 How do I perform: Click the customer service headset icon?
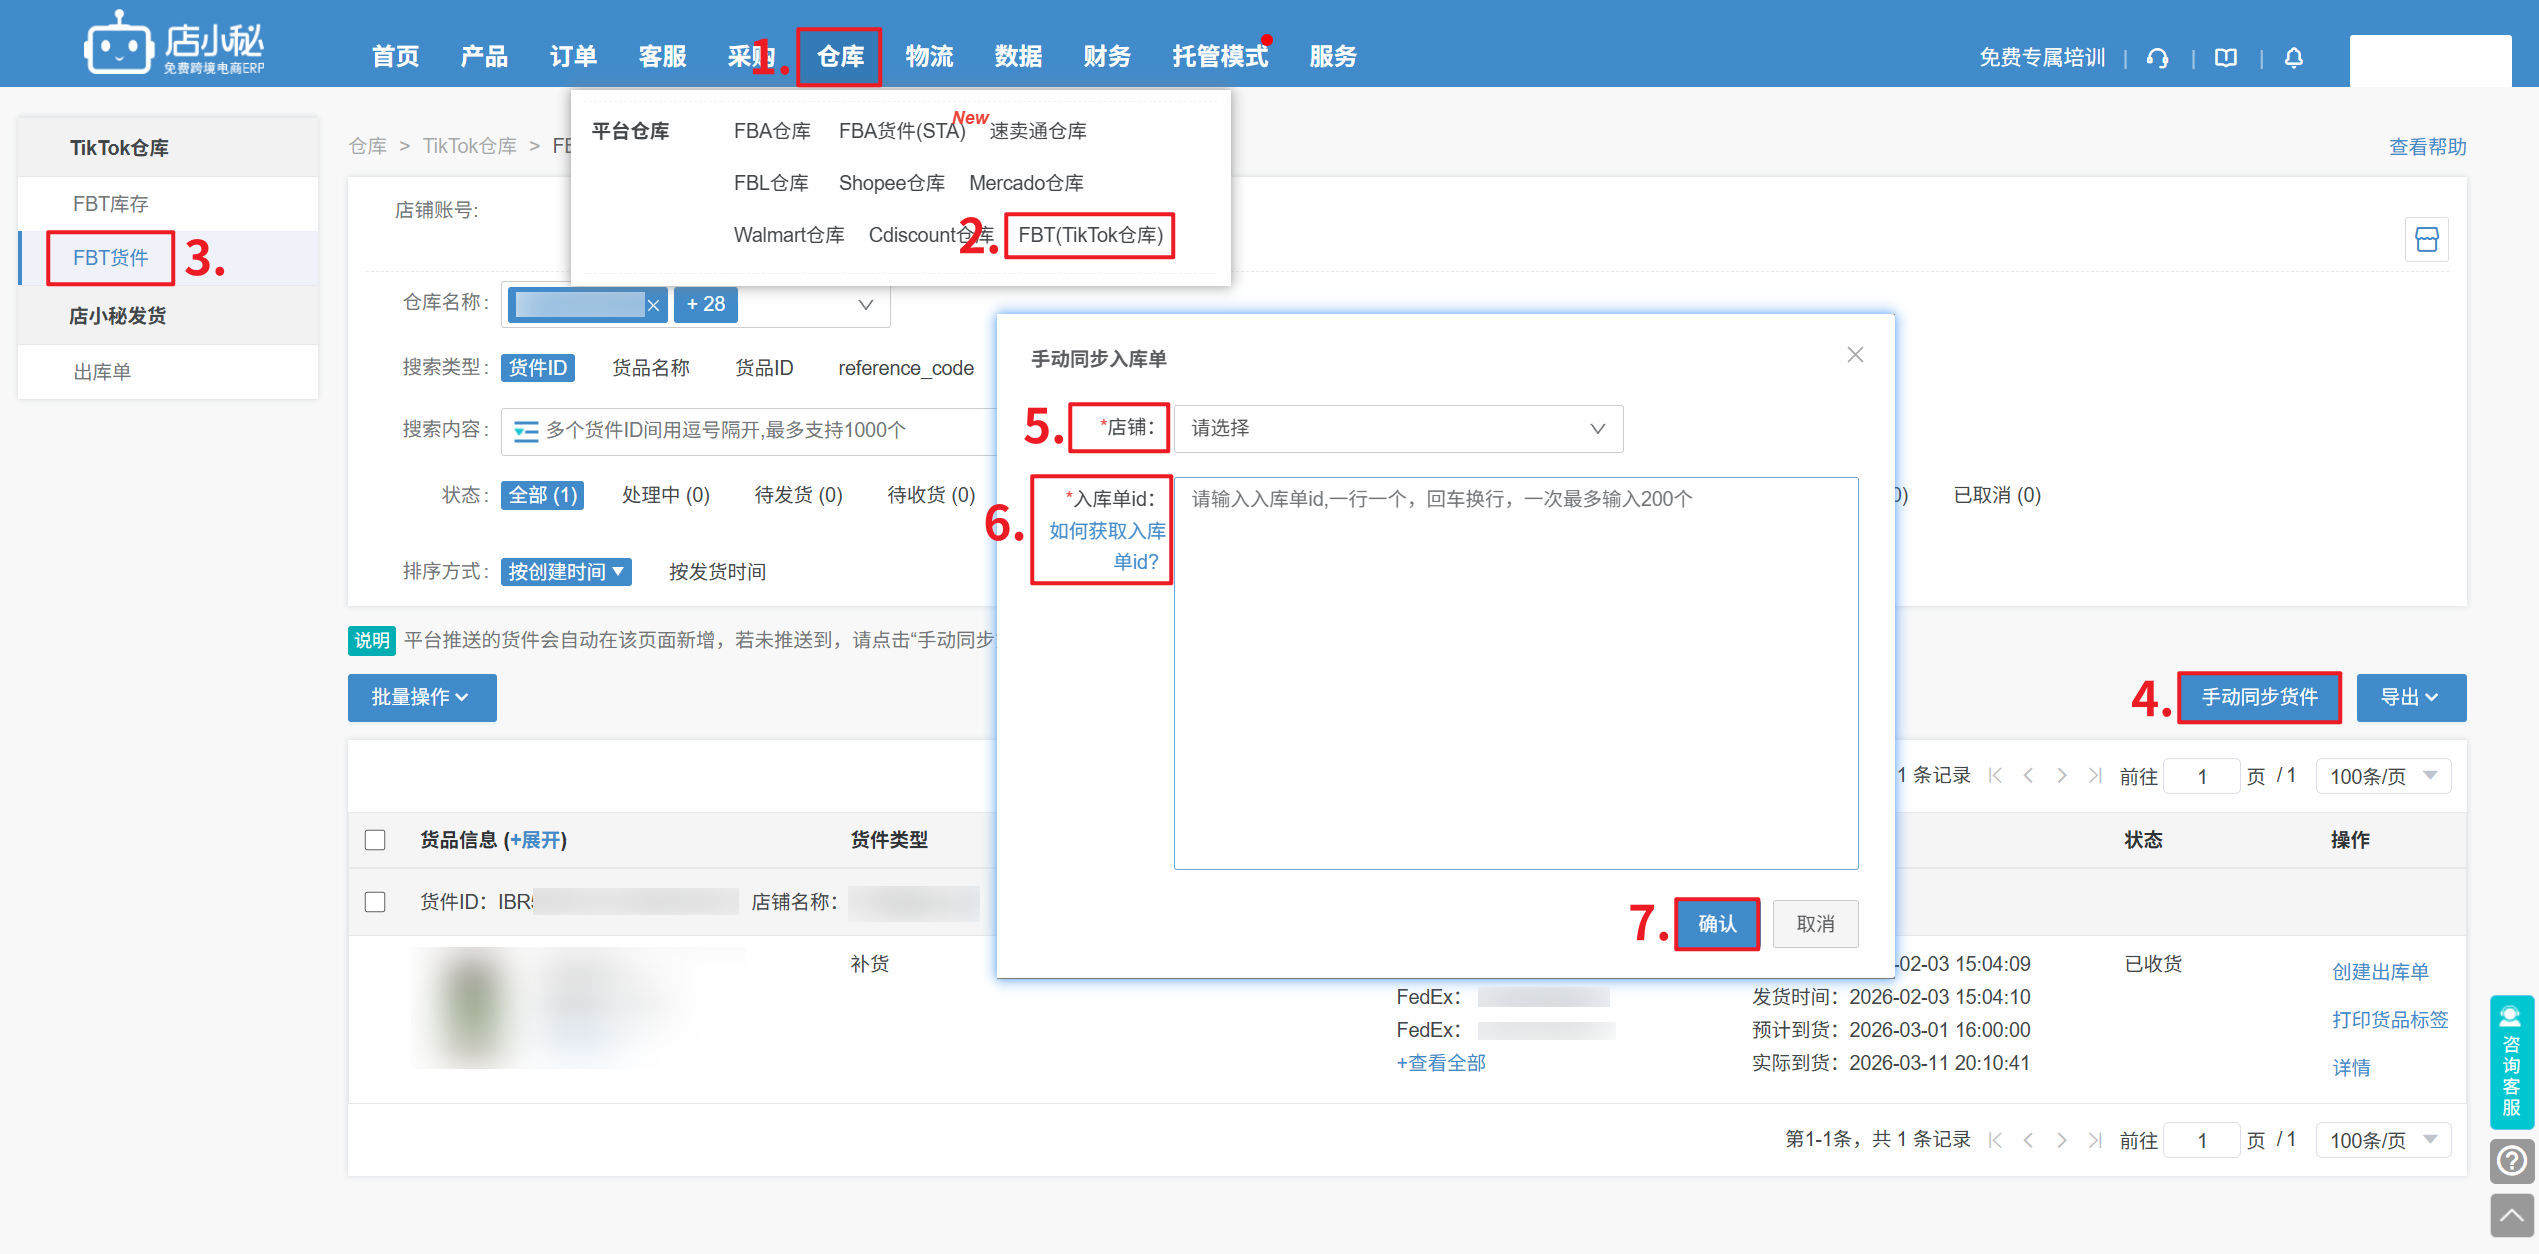(x=2158, y=58)
